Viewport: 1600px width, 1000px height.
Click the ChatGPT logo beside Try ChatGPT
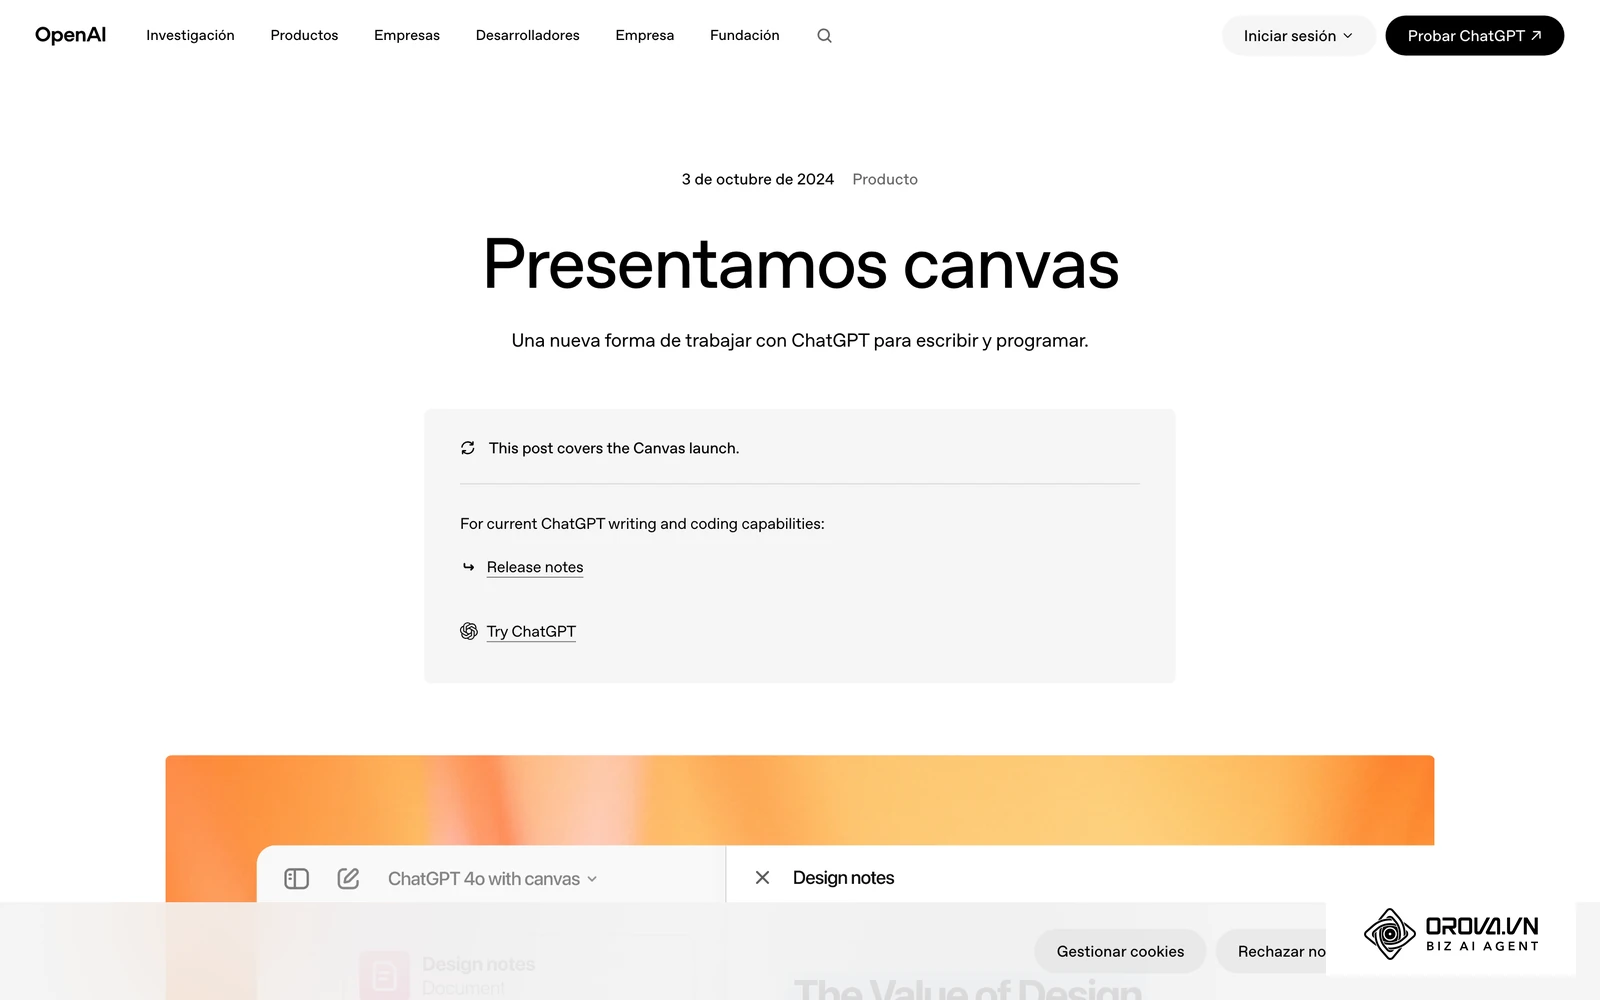click(x=469, y=631)
